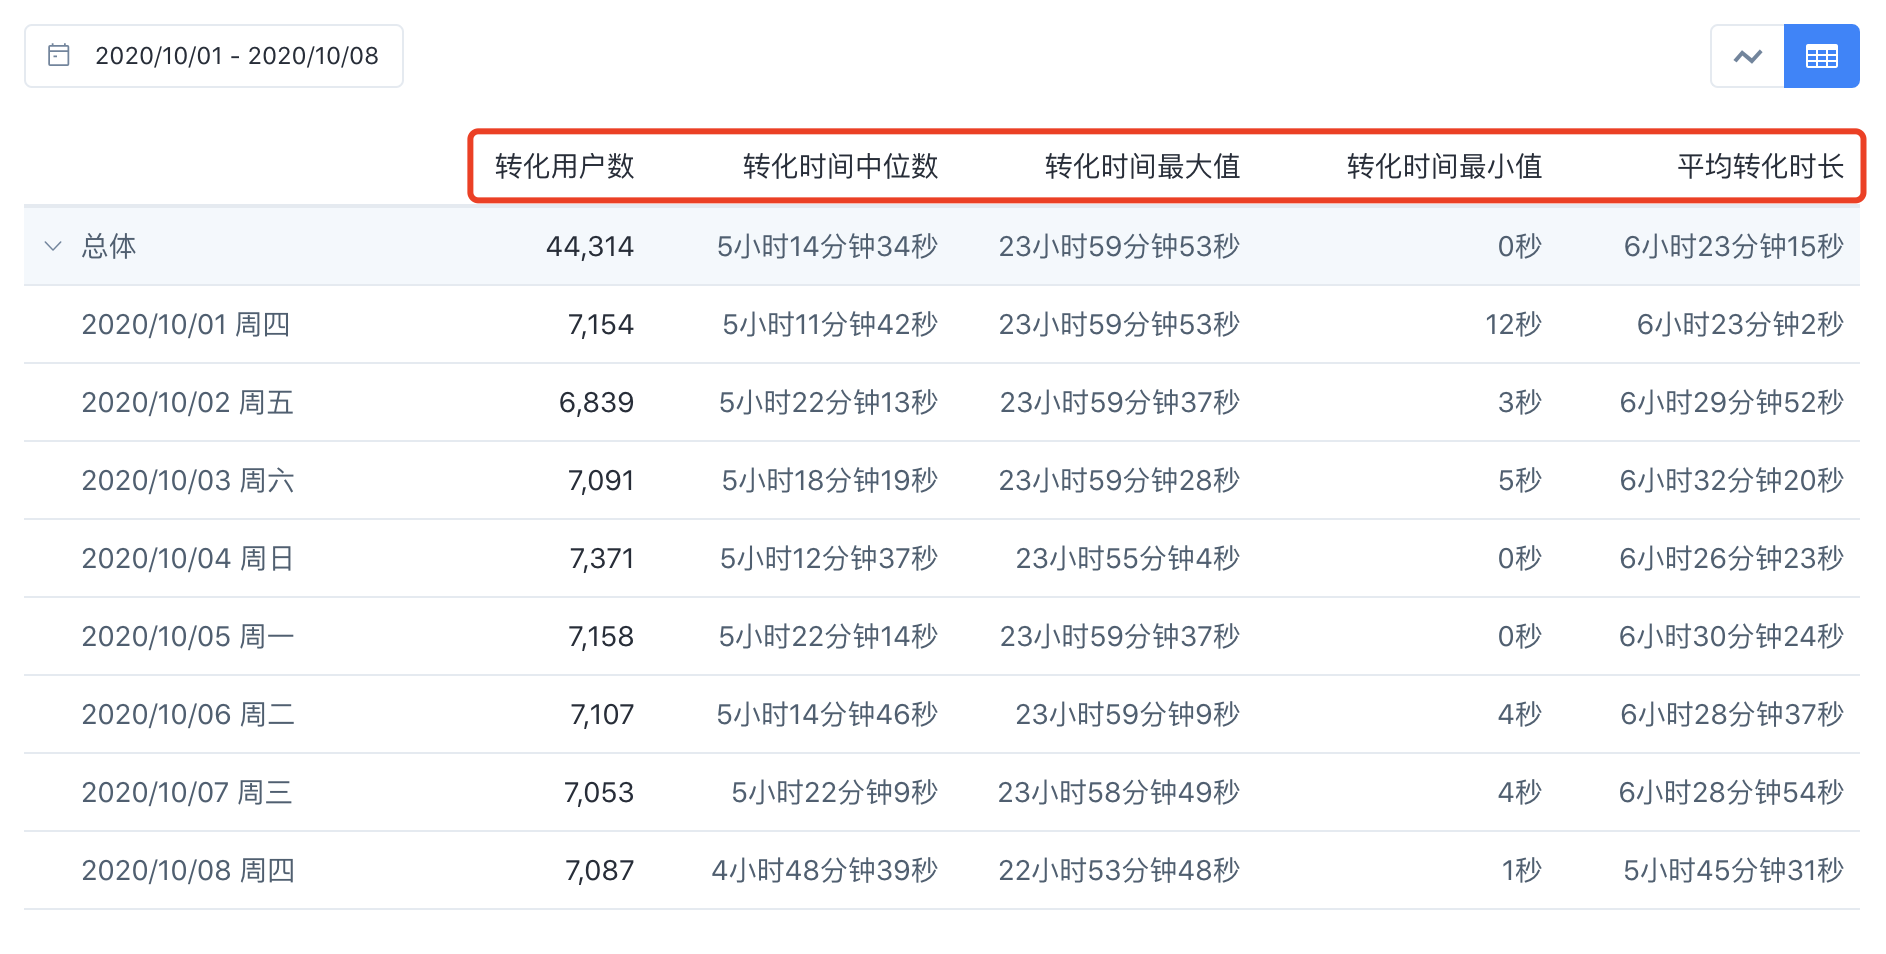The image size is (1886, 954).
Task: Click average duration 6小时23分钟2秒
Action: click(1740, 324)
